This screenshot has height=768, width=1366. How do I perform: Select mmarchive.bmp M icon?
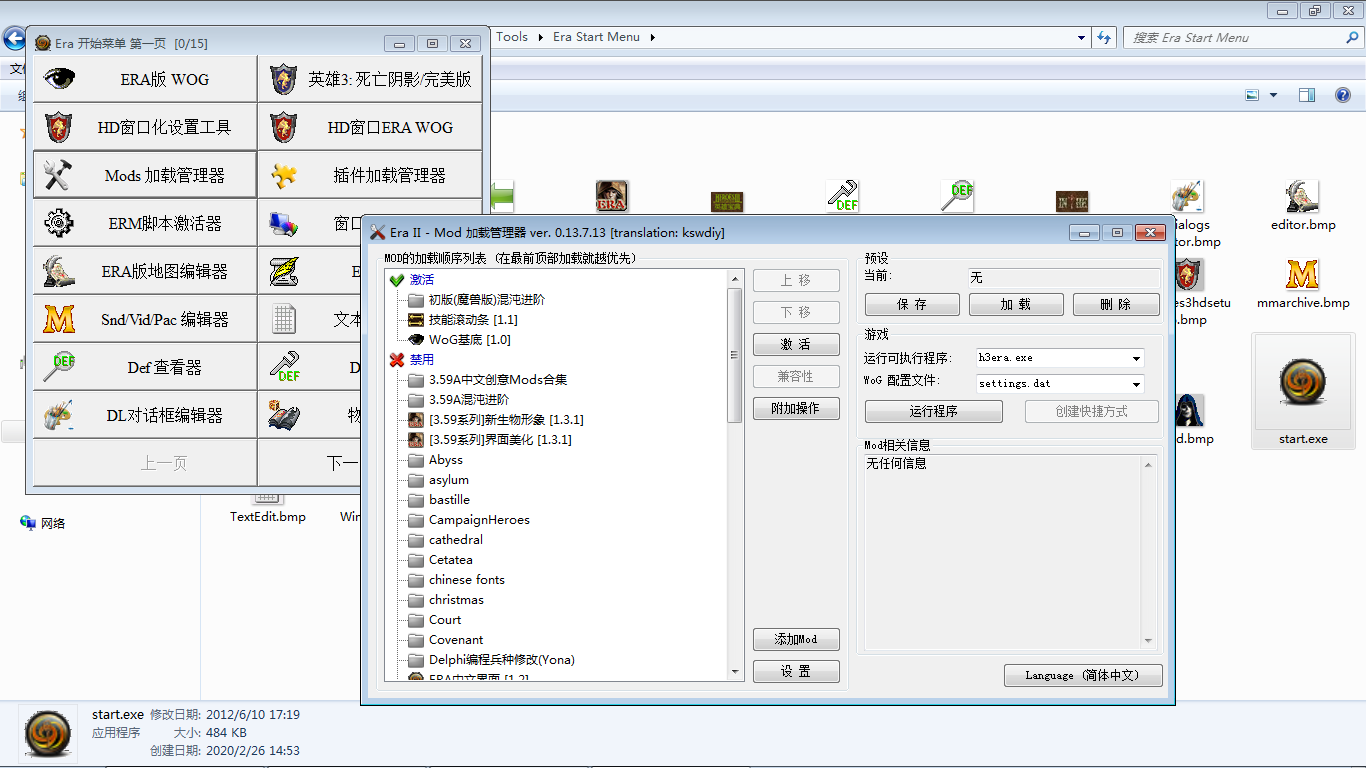(1302, 274)
